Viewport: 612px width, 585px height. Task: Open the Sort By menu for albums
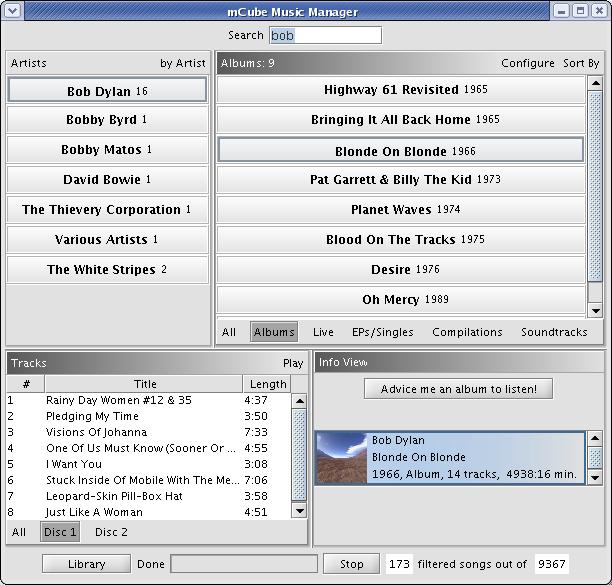click(x=581, y=63)
